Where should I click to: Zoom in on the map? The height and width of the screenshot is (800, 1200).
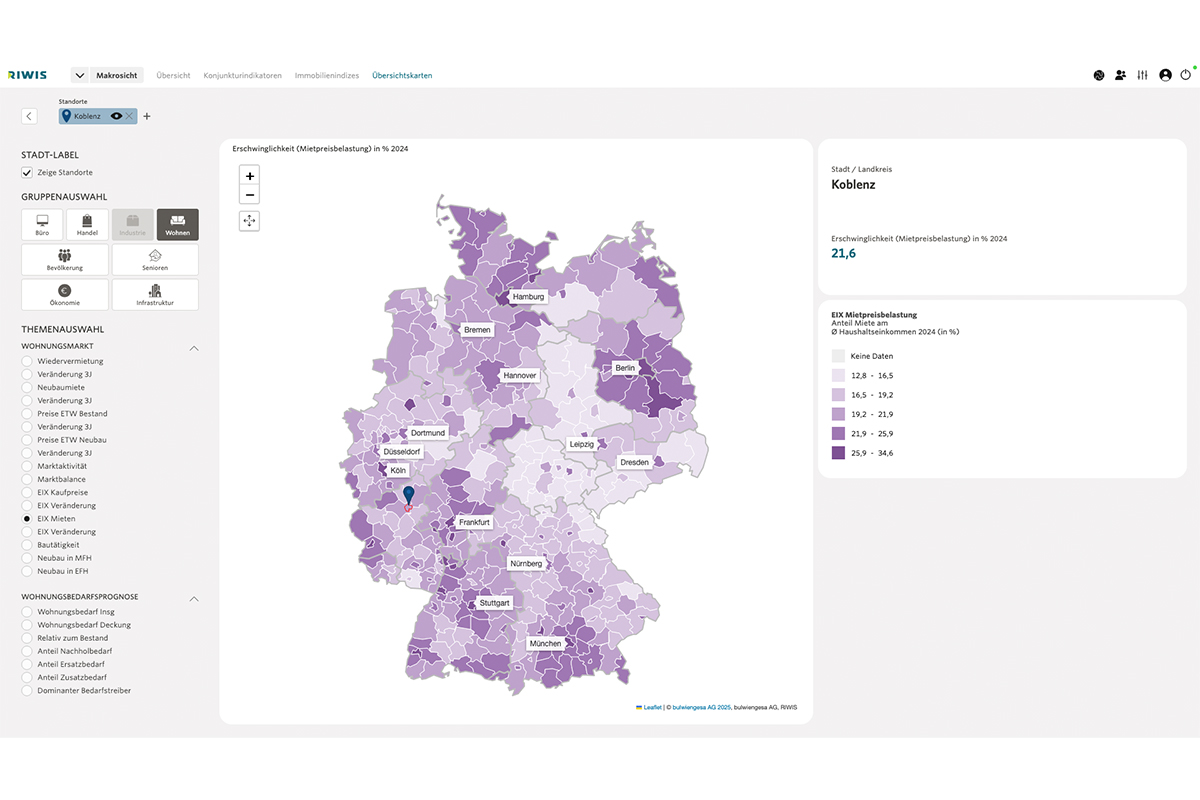[250, 176]
